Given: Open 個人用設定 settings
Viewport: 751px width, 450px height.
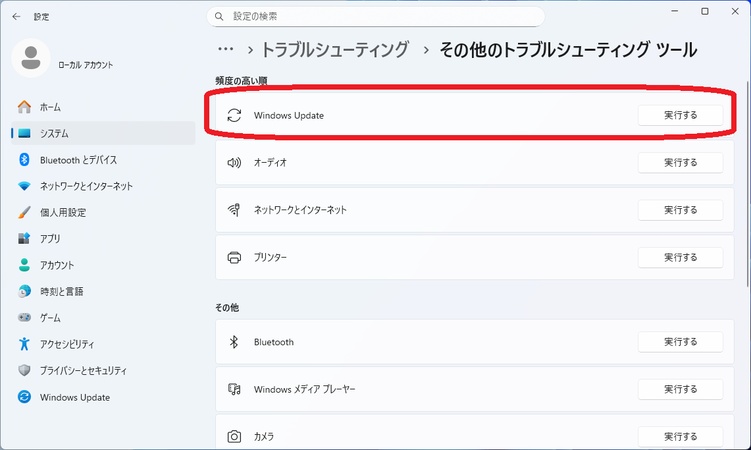Looking at the screenshot, I should [103, 212].
